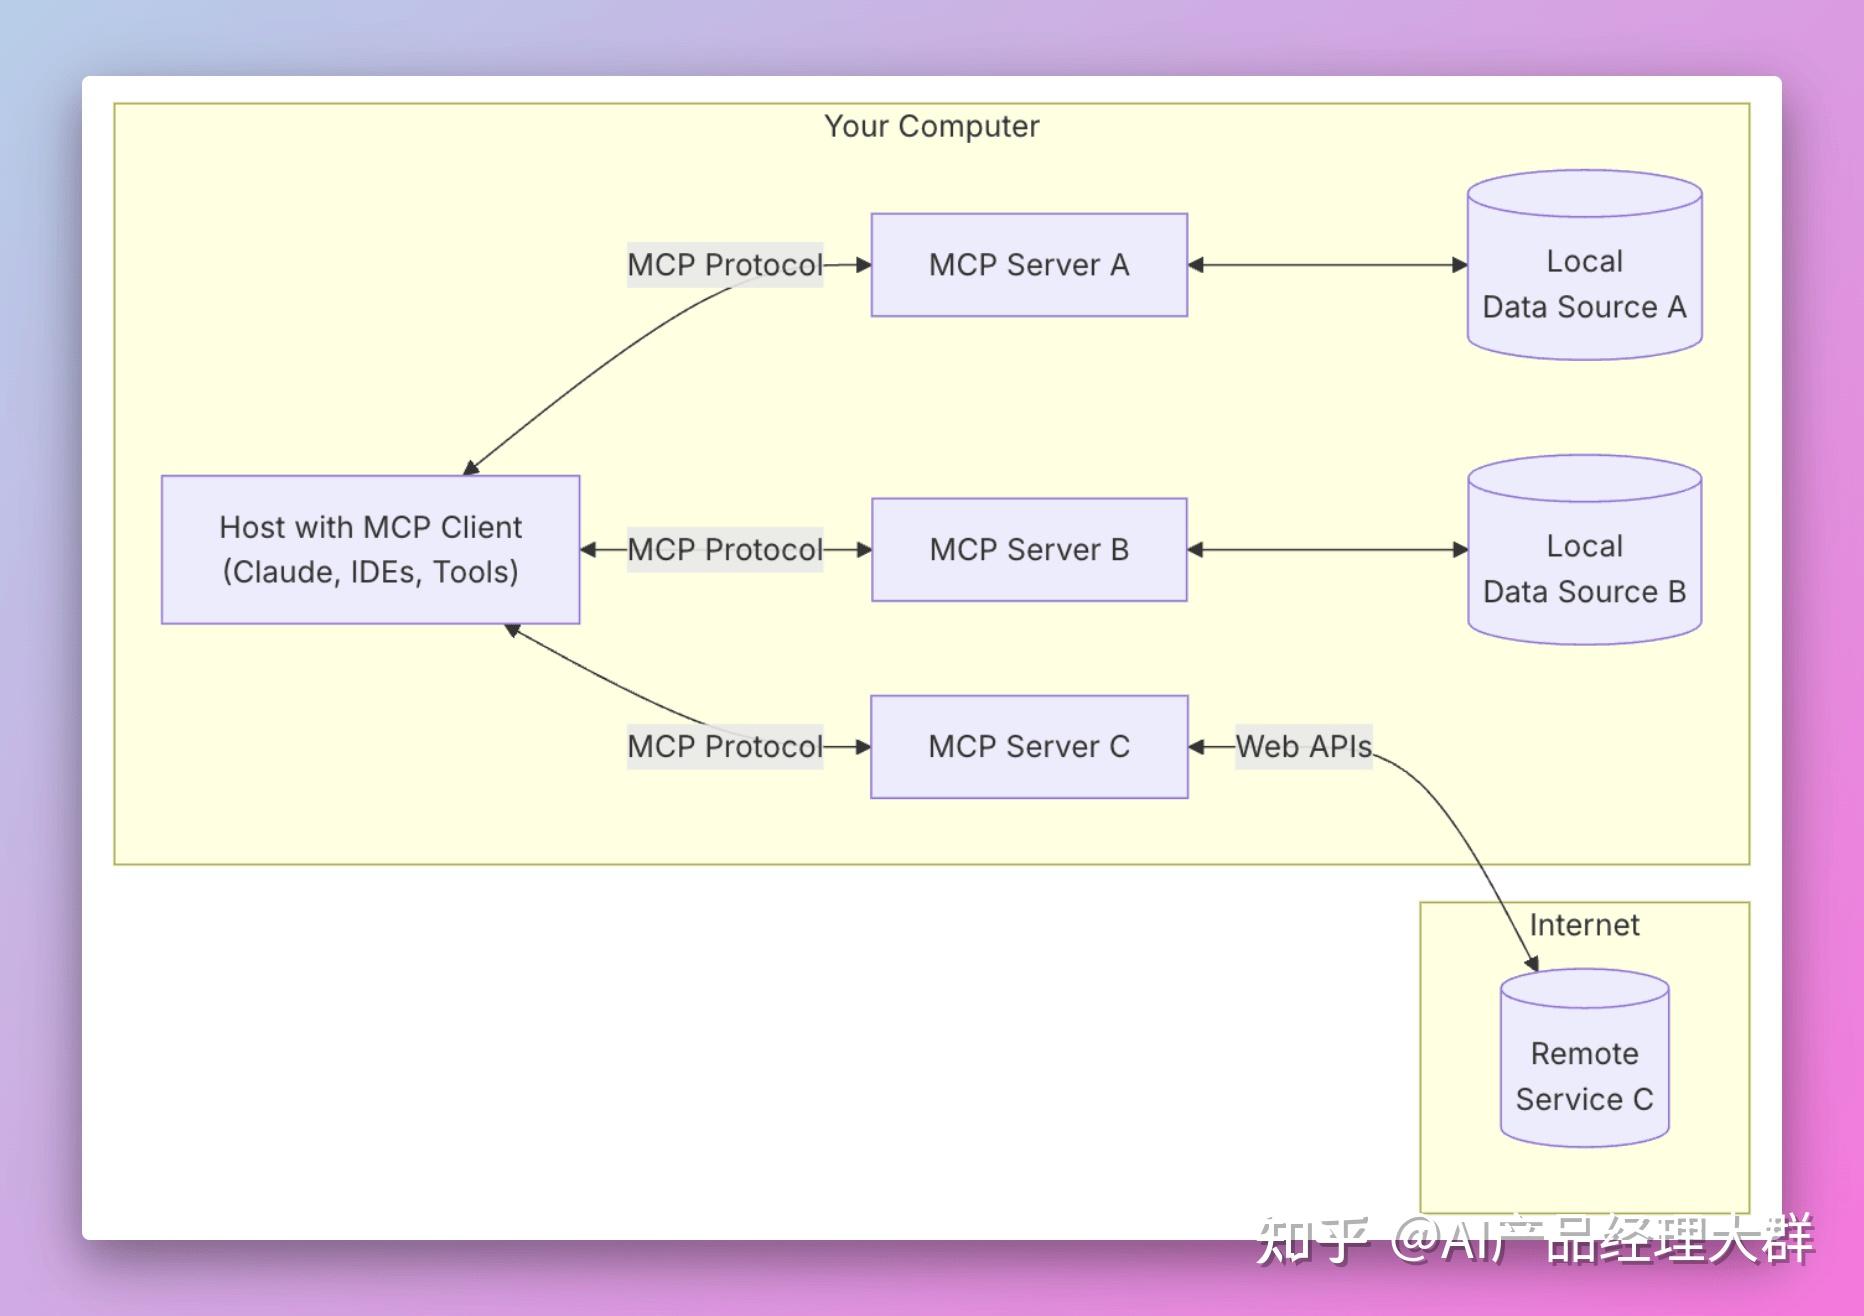Image resolution: width=1864 pixels, height=1316 pixels.
Task: Click the Web APIs label
Action: click(x=1303, y=746)
